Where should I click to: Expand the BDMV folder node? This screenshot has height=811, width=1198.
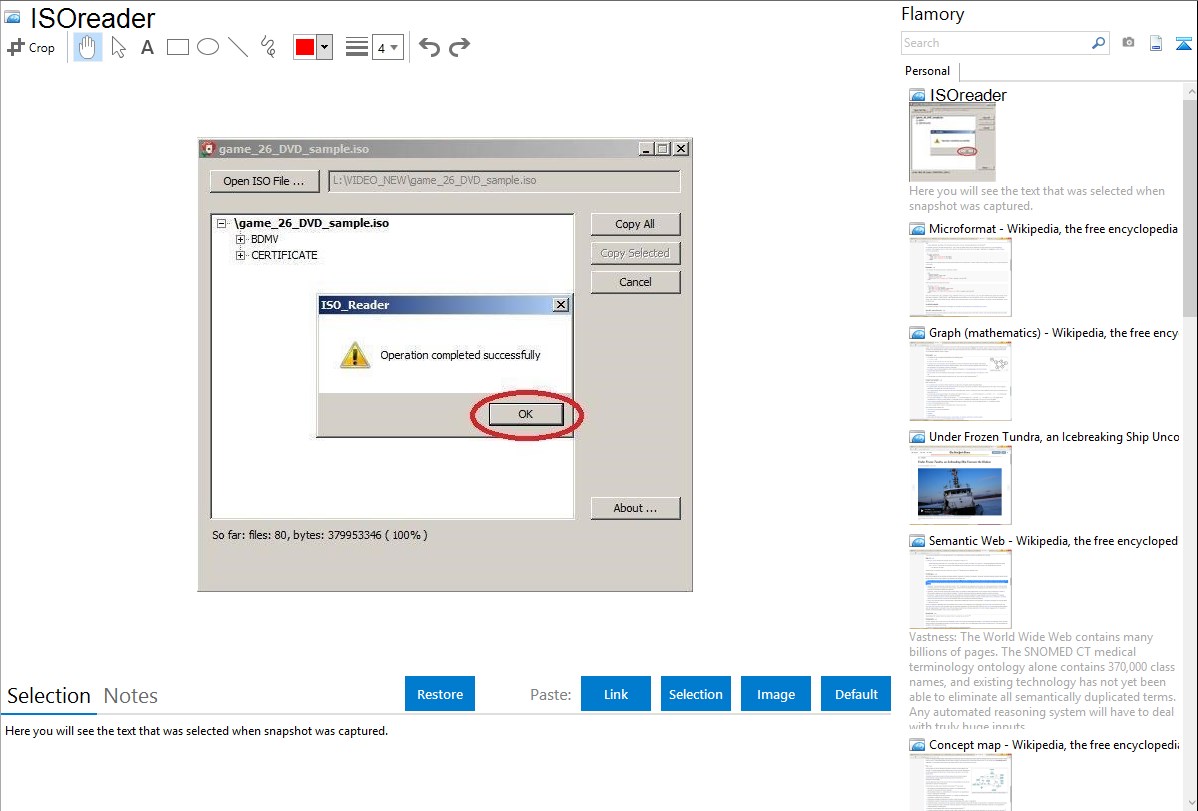[241, 239]
